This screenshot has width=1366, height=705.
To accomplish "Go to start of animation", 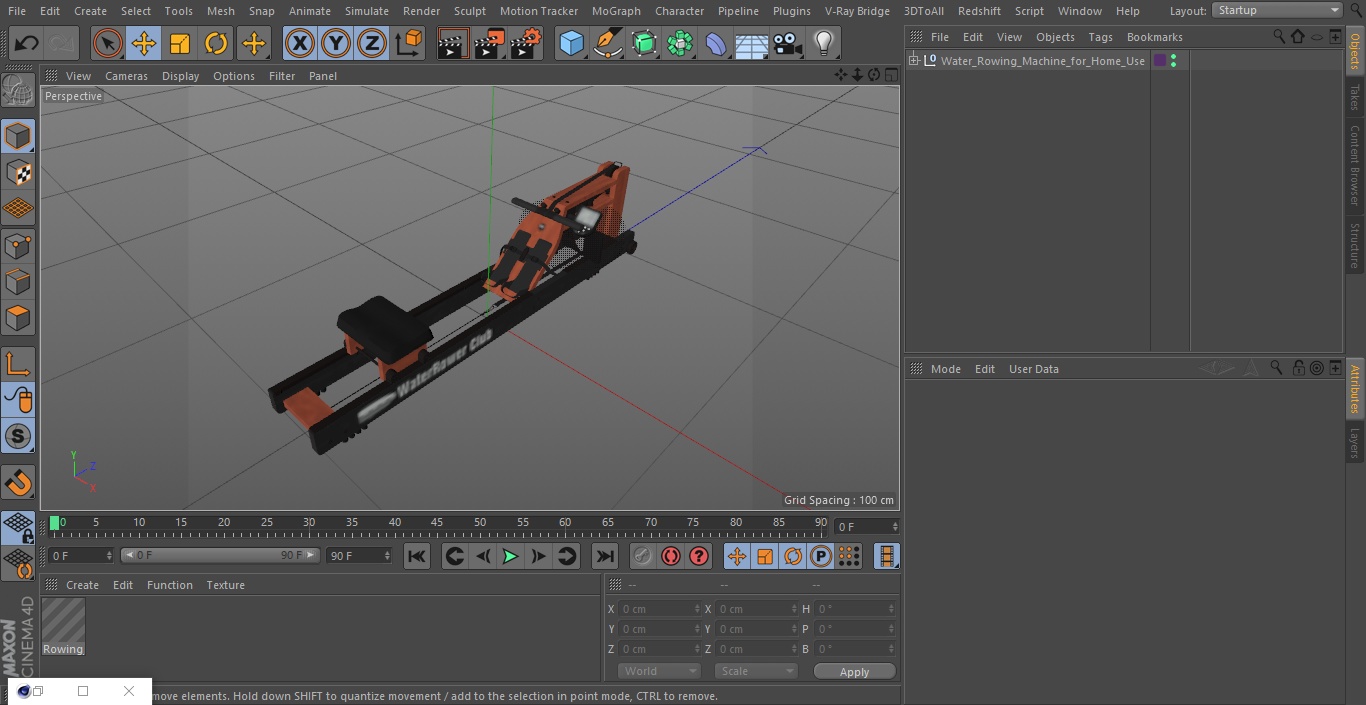I will tap(417, 556).
